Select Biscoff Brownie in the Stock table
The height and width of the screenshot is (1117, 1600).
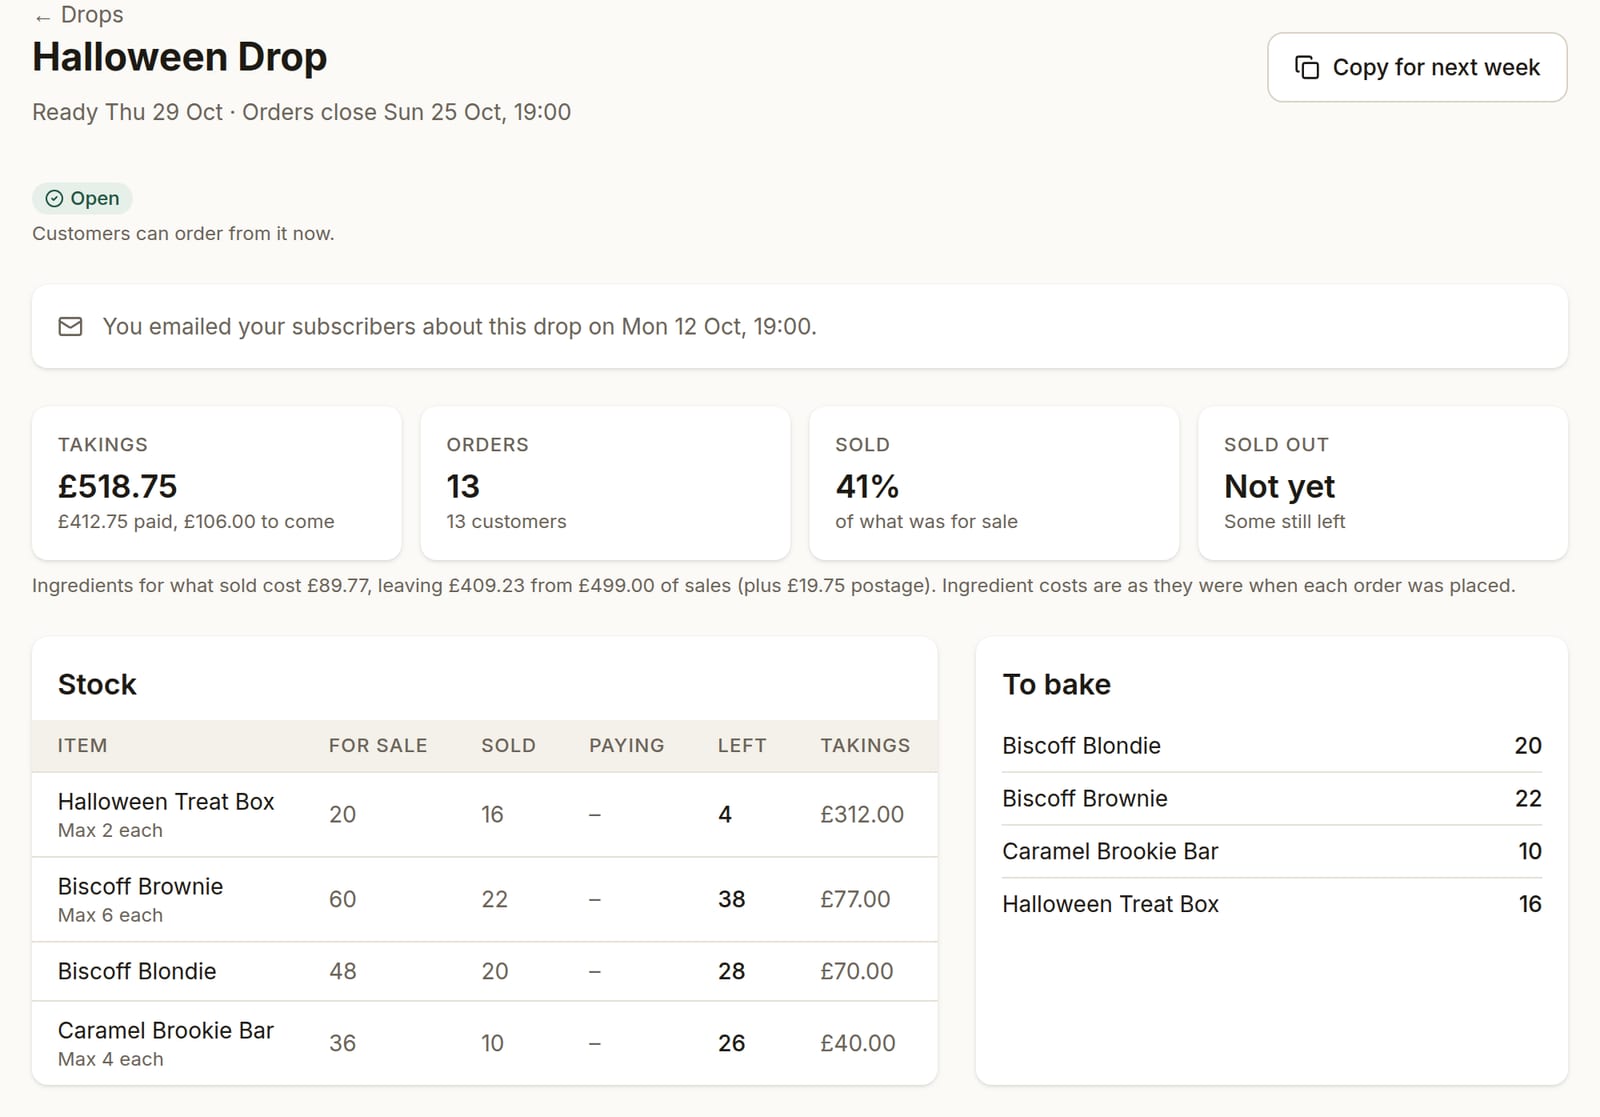pos(140,887)
